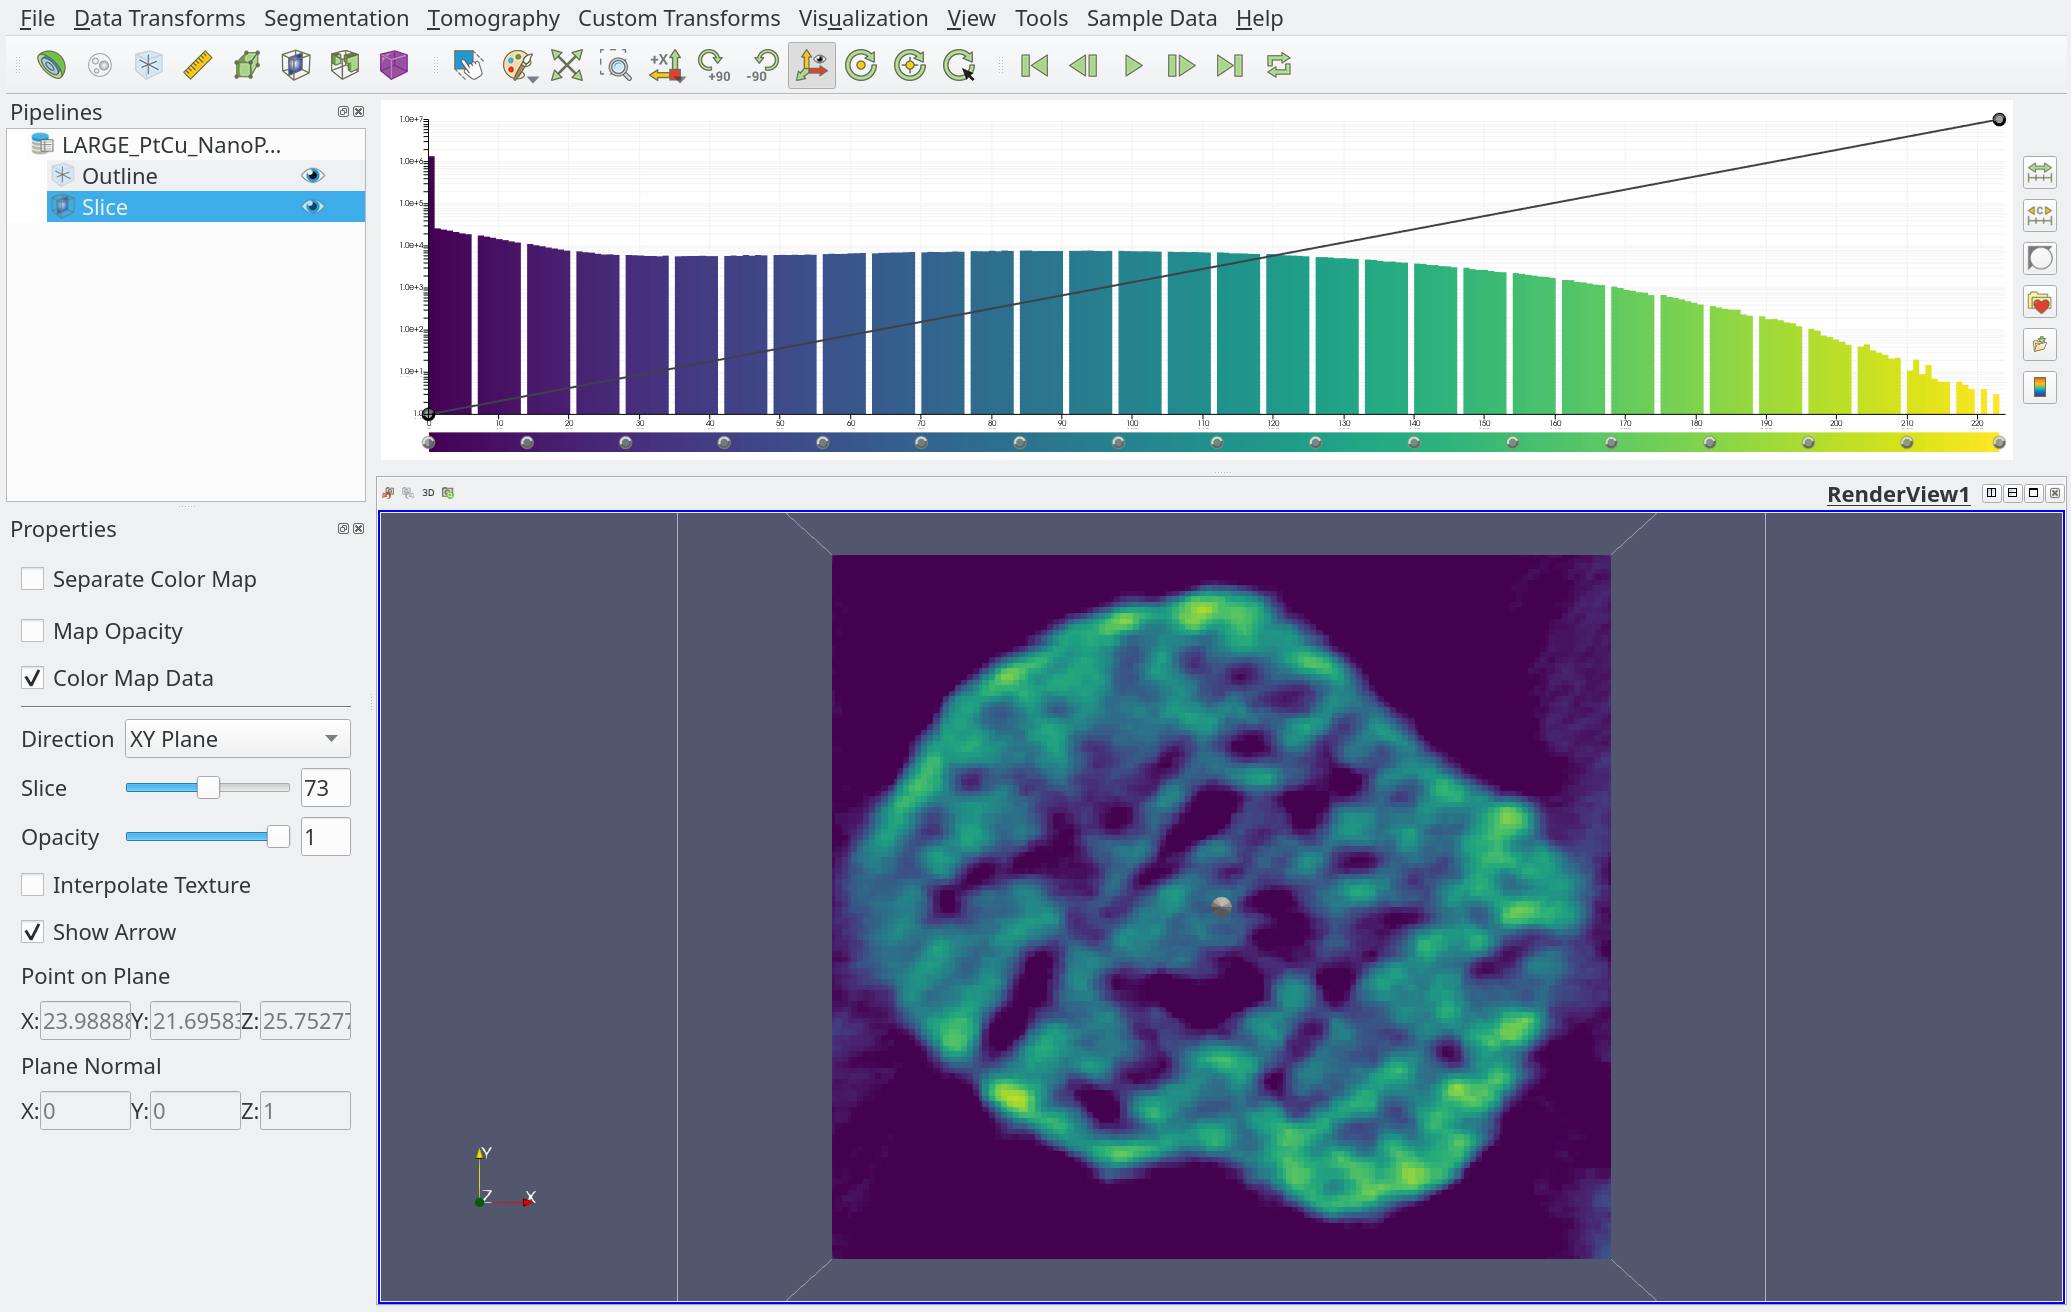Open color map presets heart-folder icon
The height and width of the screenshot is (1312, 2071).
coord(2040,302)
